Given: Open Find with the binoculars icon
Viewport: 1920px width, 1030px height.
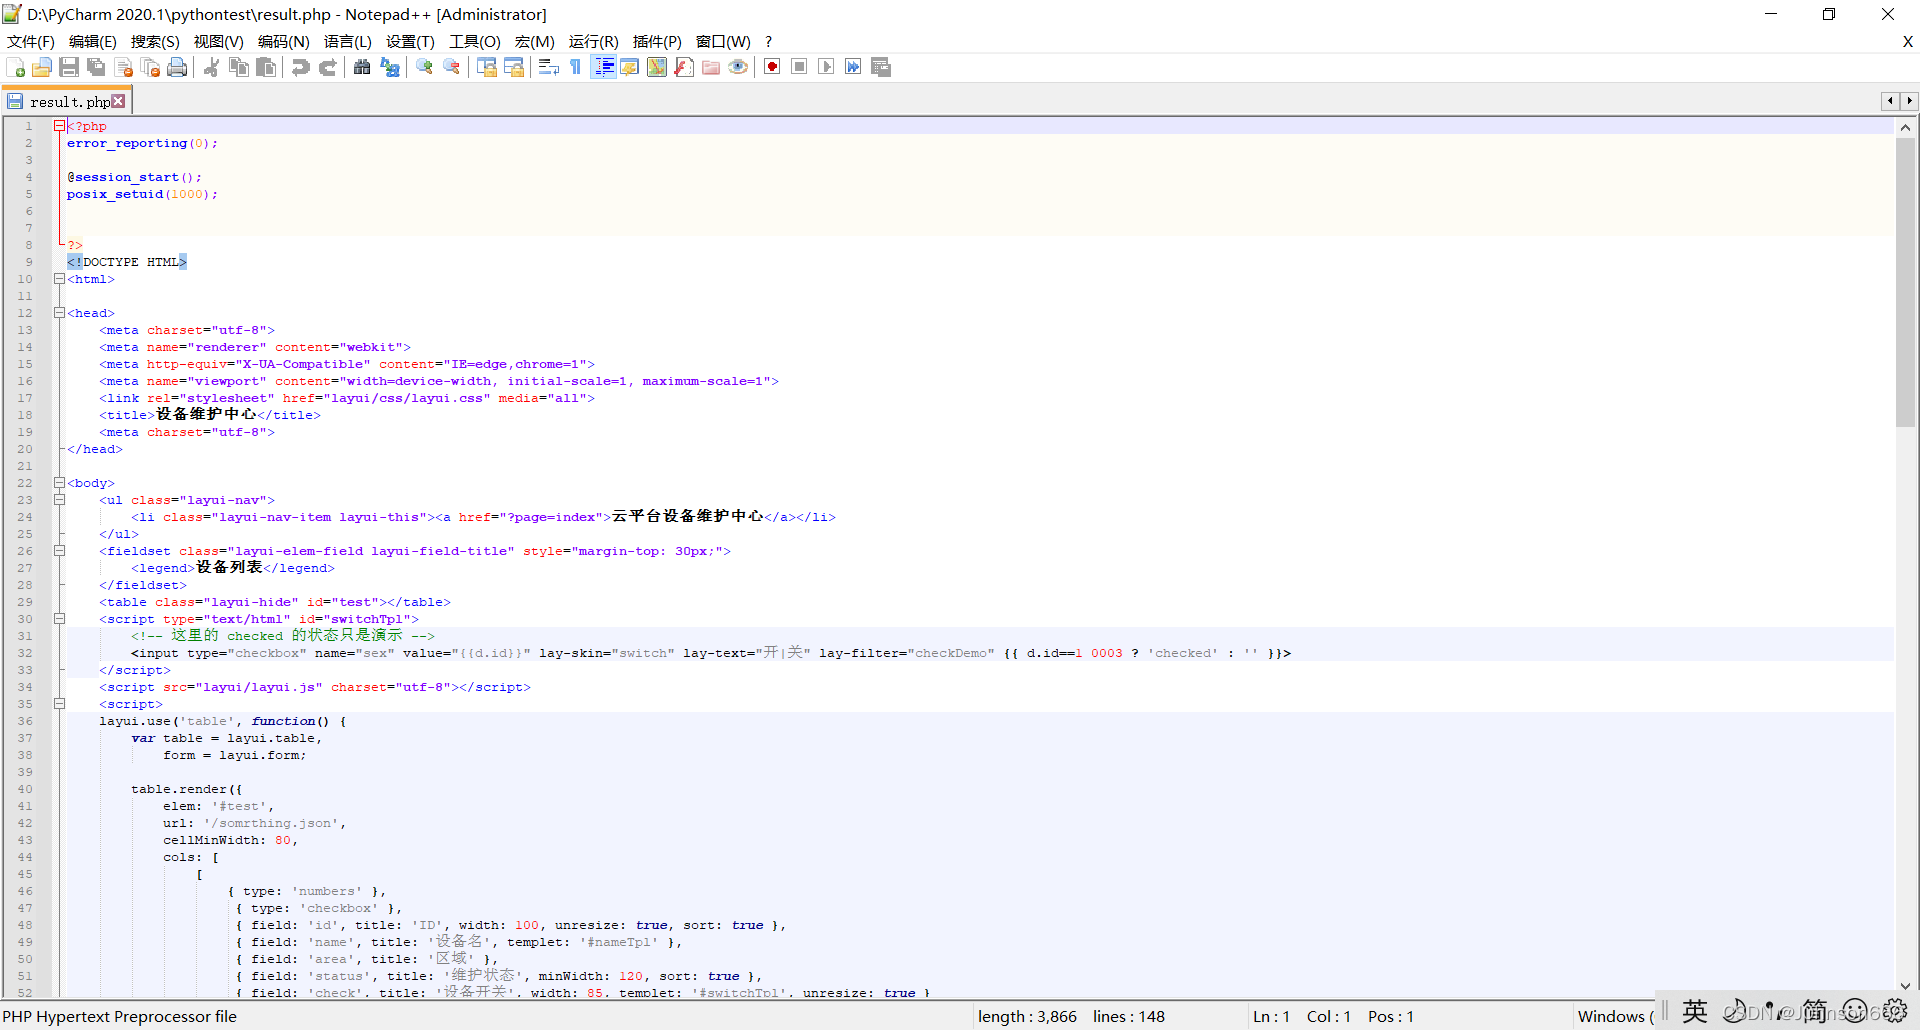Looking at the screenshot, I should pos(362,67).
